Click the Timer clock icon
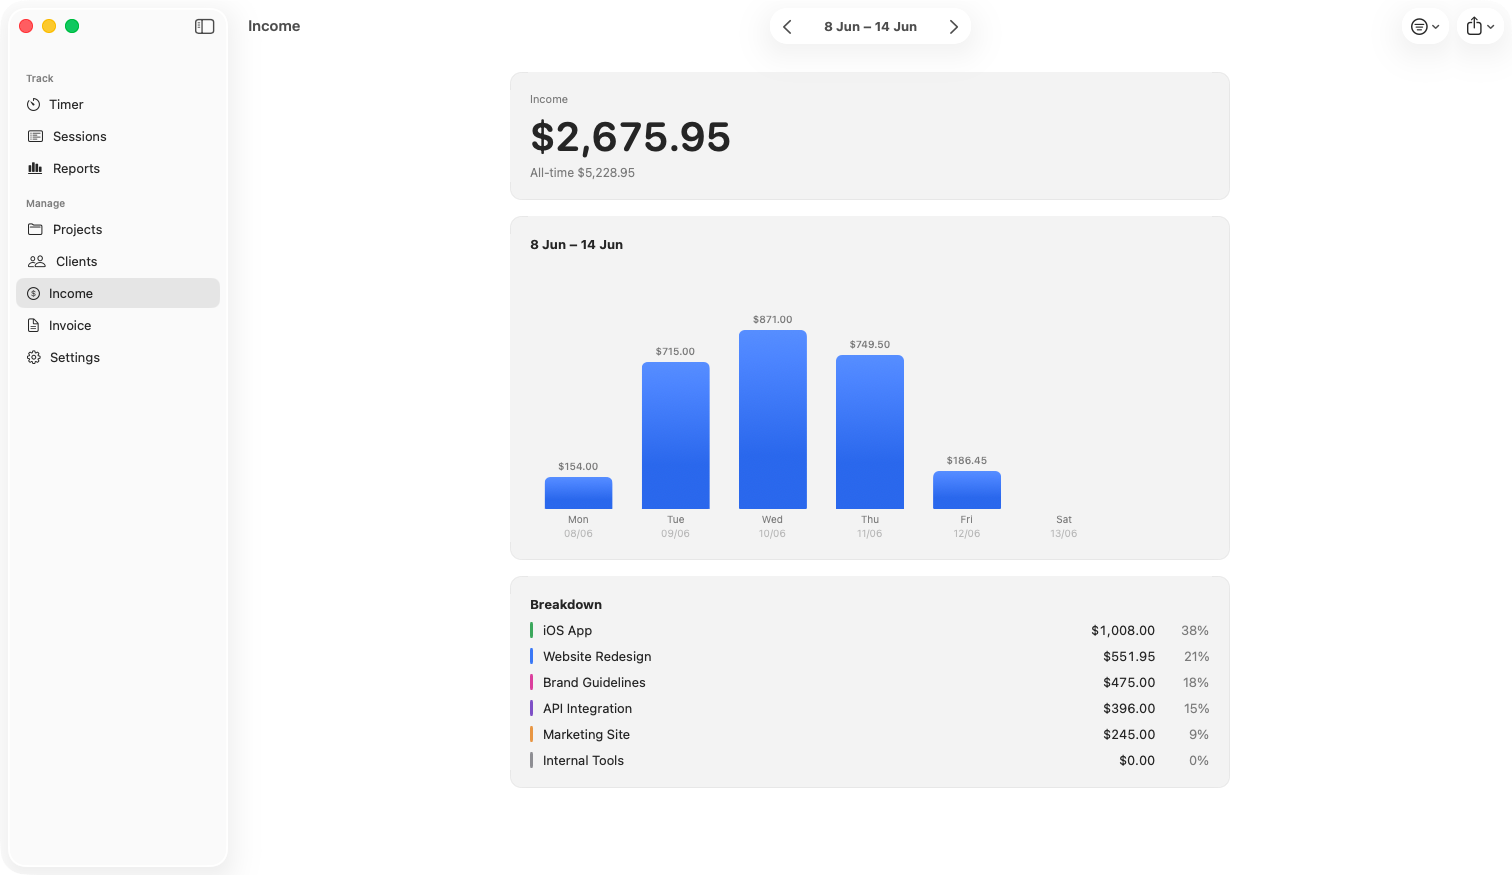The height and width of the screenshot is (875, 1512). 34,105
